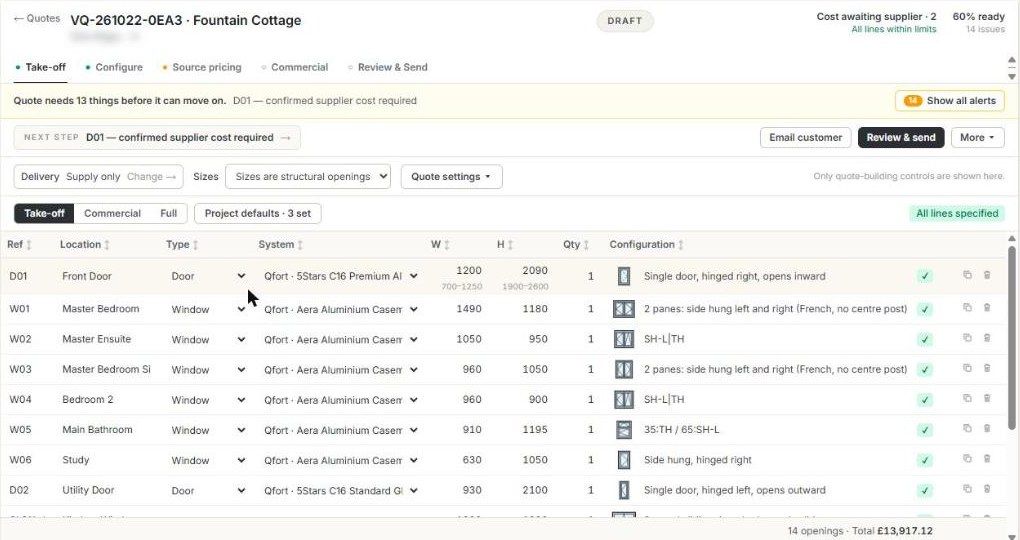Open W01 French window configuration thumbnail
1020x540 pixels.
pyautogui.click(x=624, y=308)
